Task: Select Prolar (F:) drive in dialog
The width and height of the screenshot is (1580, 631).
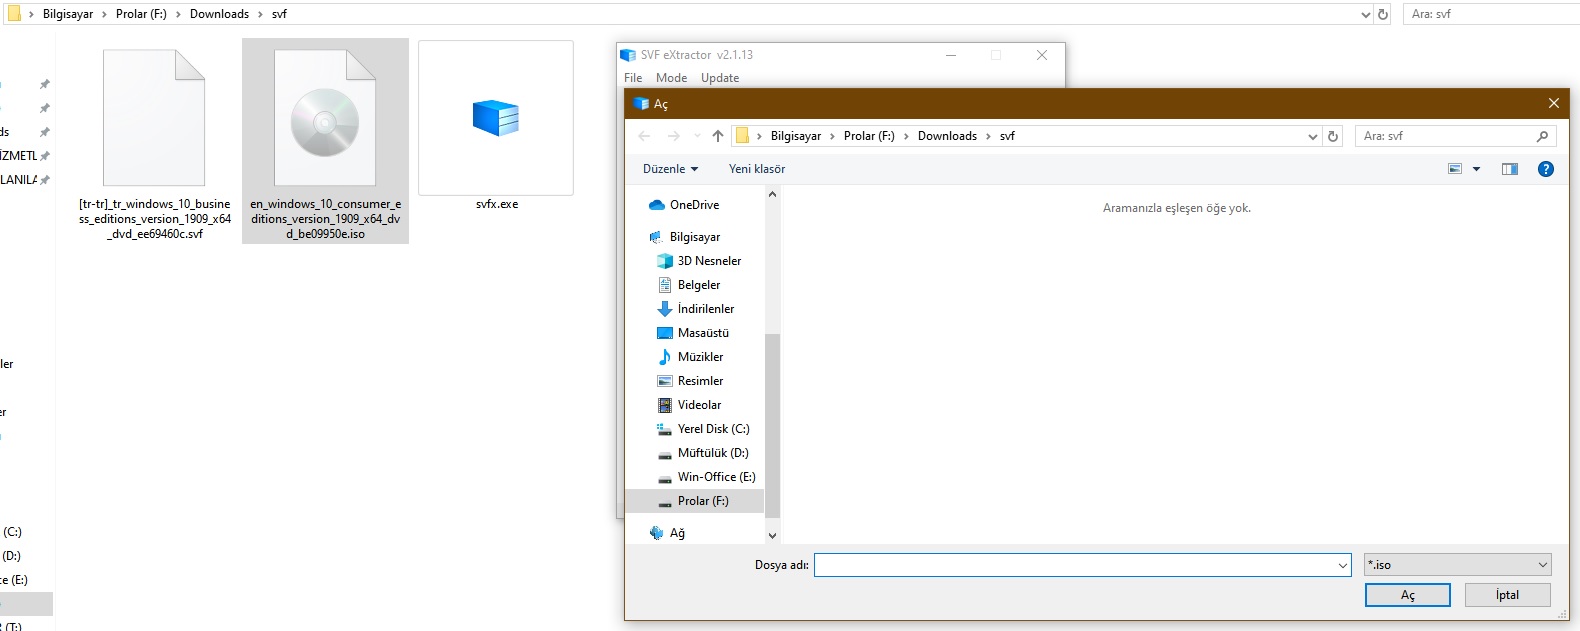Action: (x=694, y=501)
